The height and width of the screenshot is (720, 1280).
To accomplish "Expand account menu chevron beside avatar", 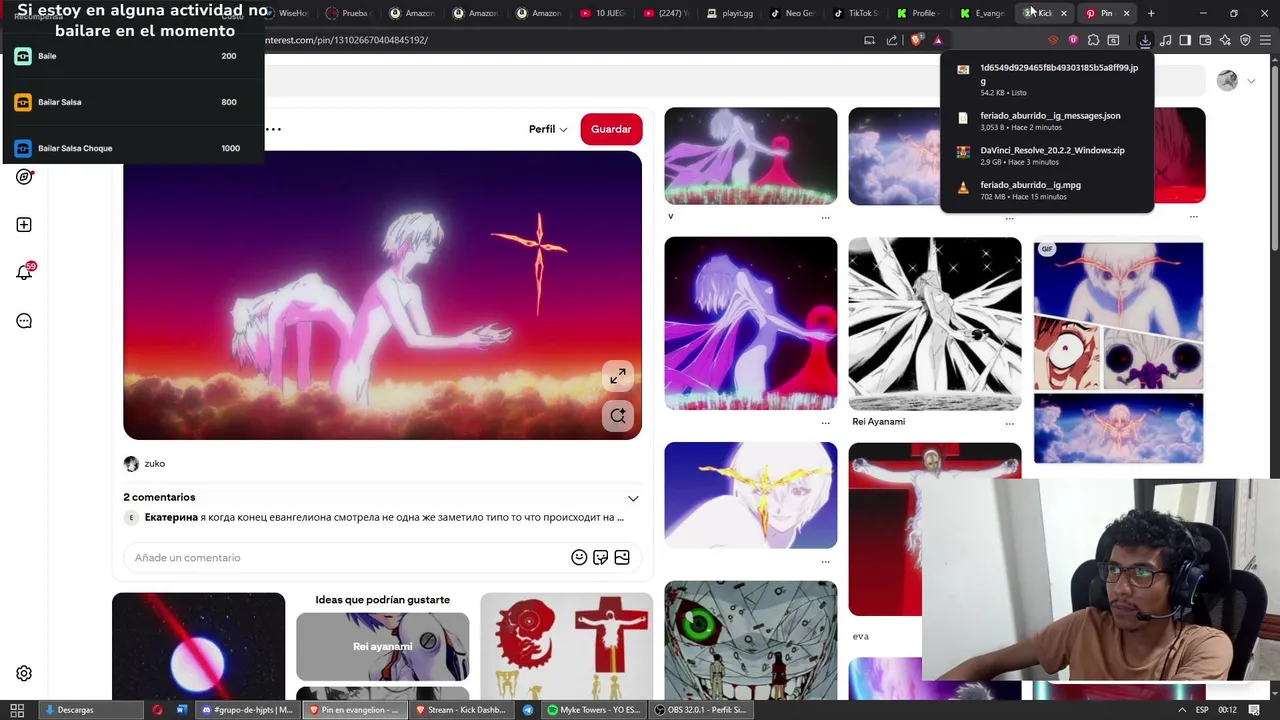I will [1251, 81].
